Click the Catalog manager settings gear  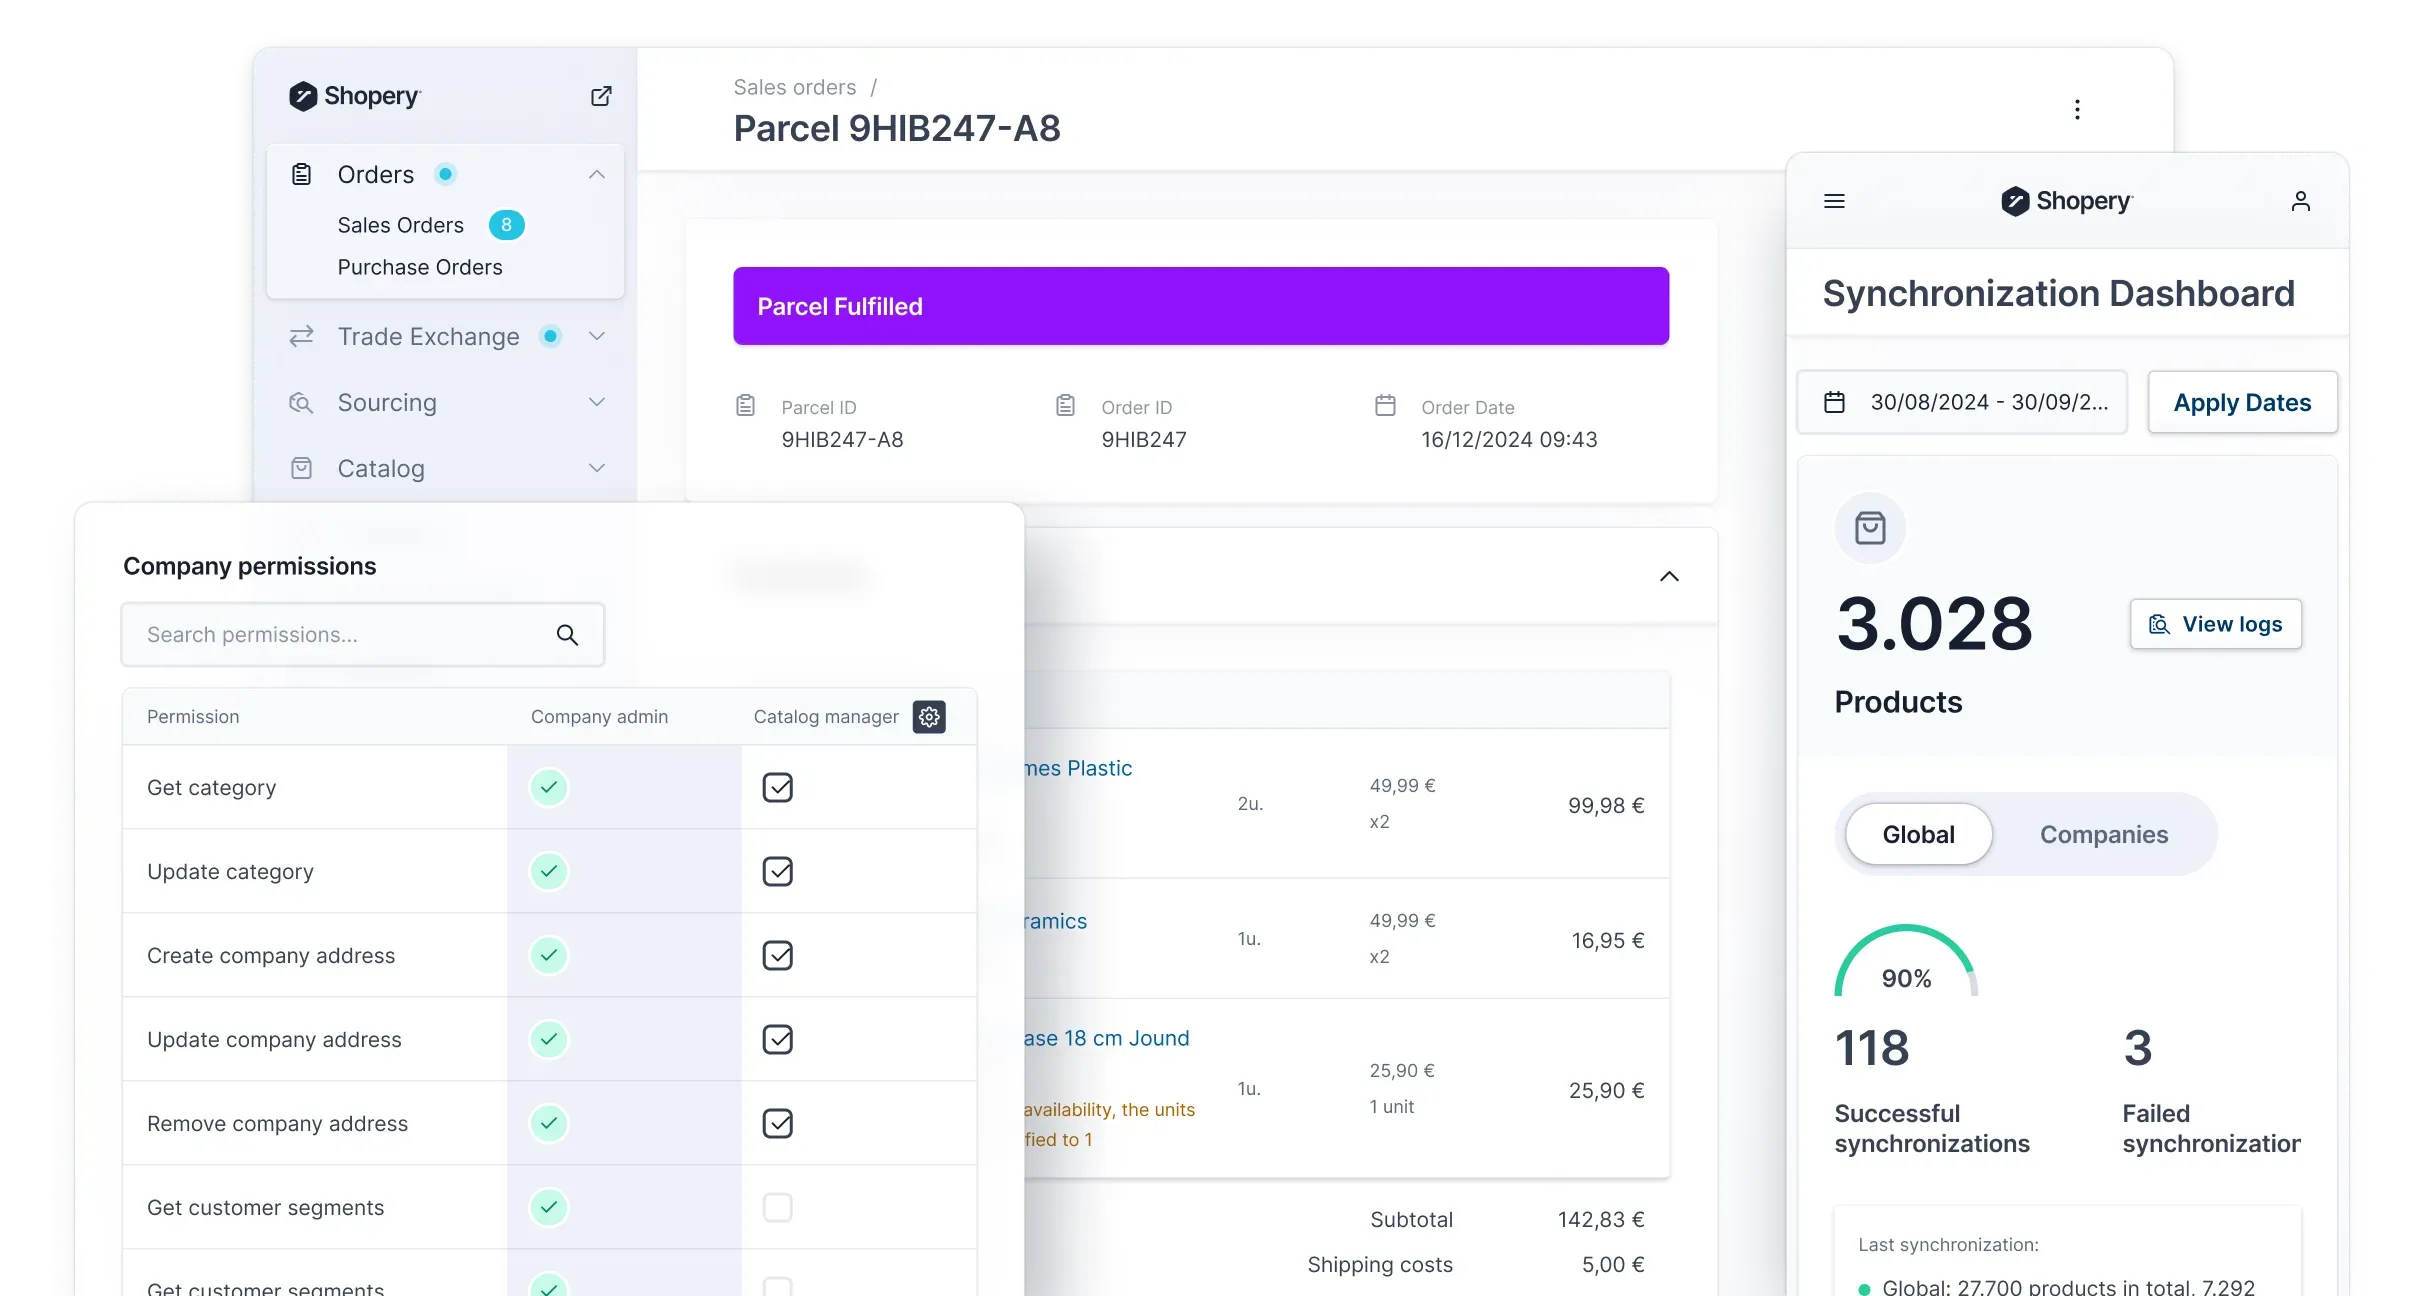coord(929,717)
